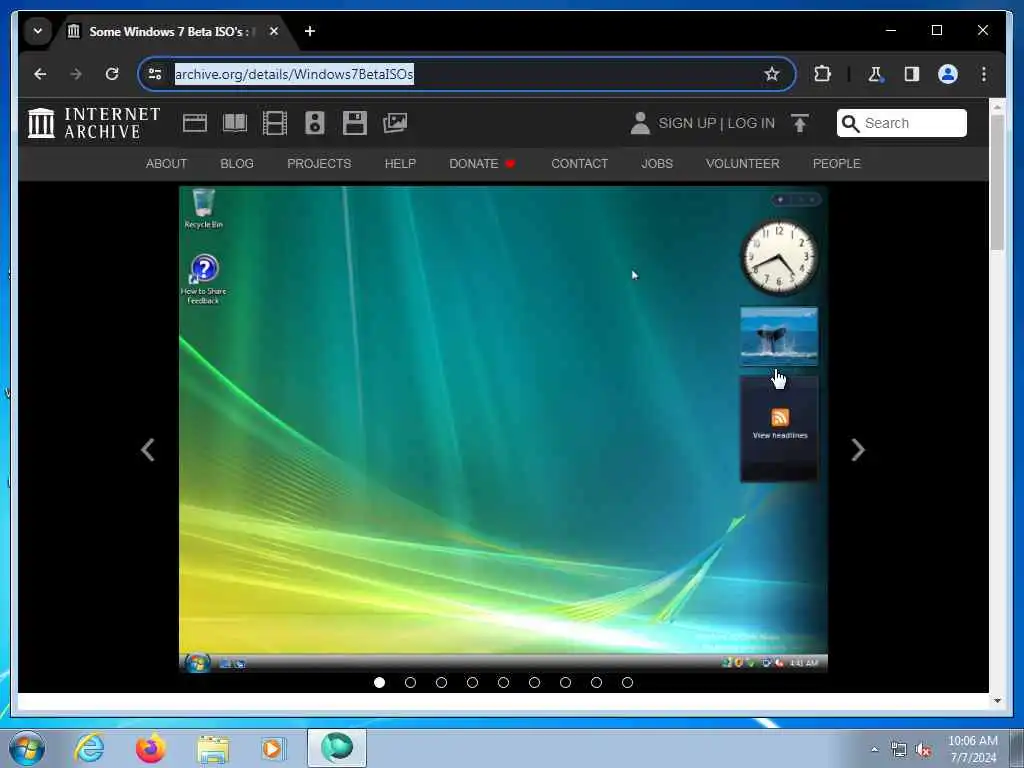The image size is (1024, 768).
Task: Click the Internet Archive logo
Action: point(93,123)
